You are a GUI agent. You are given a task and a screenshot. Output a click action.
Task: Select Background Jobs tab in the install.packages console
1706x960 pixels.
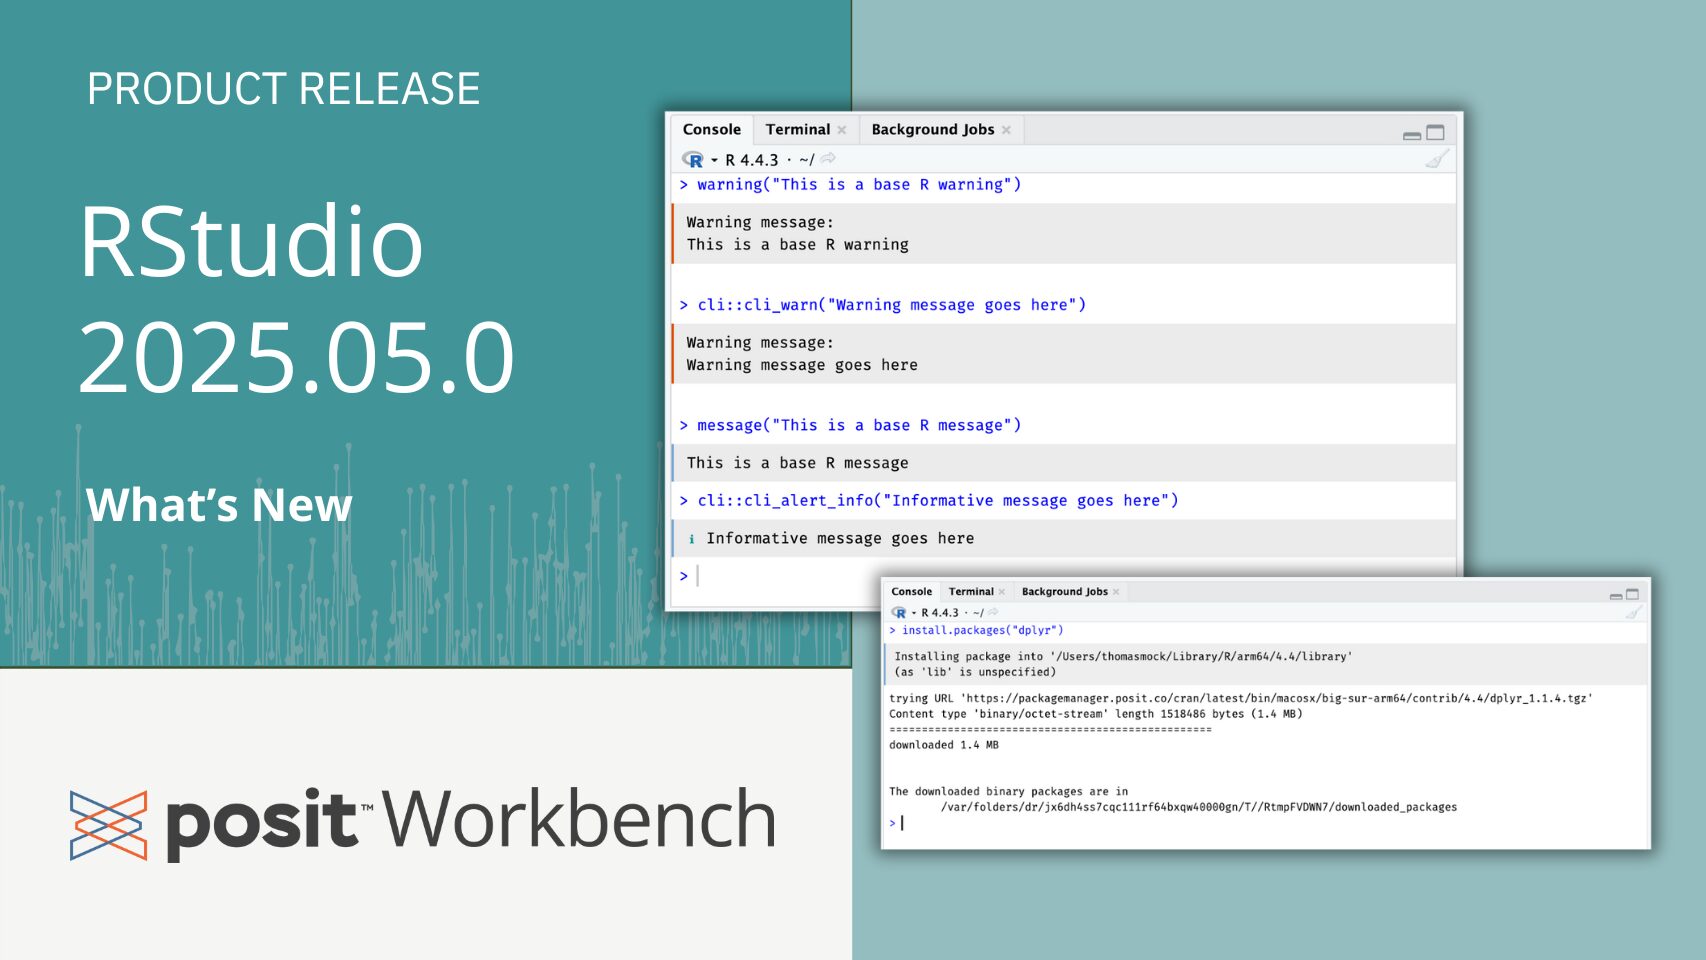tap(1064, 592)
